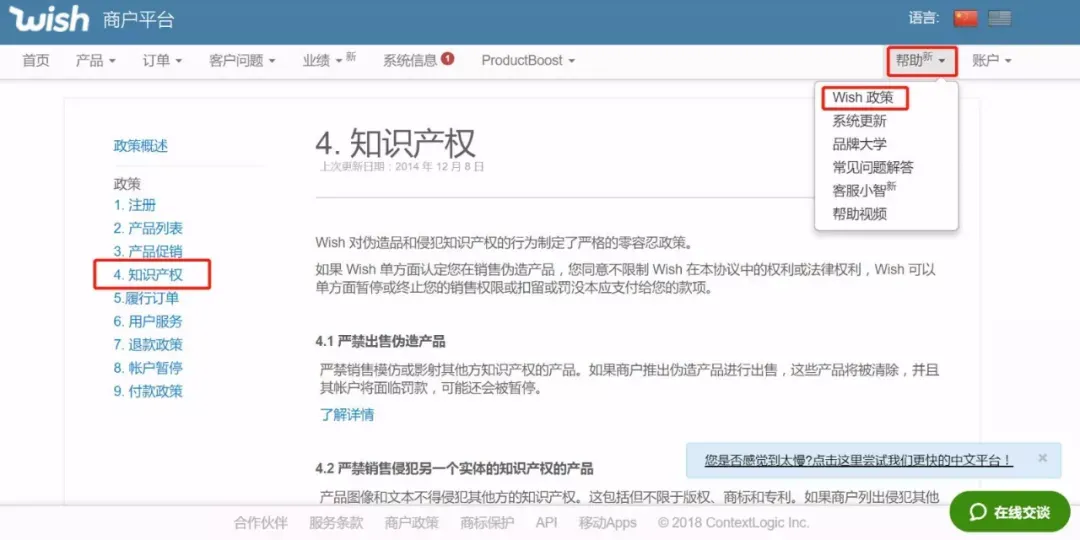
Task: Switch language to Chinese flag
Action: (966, 19)
